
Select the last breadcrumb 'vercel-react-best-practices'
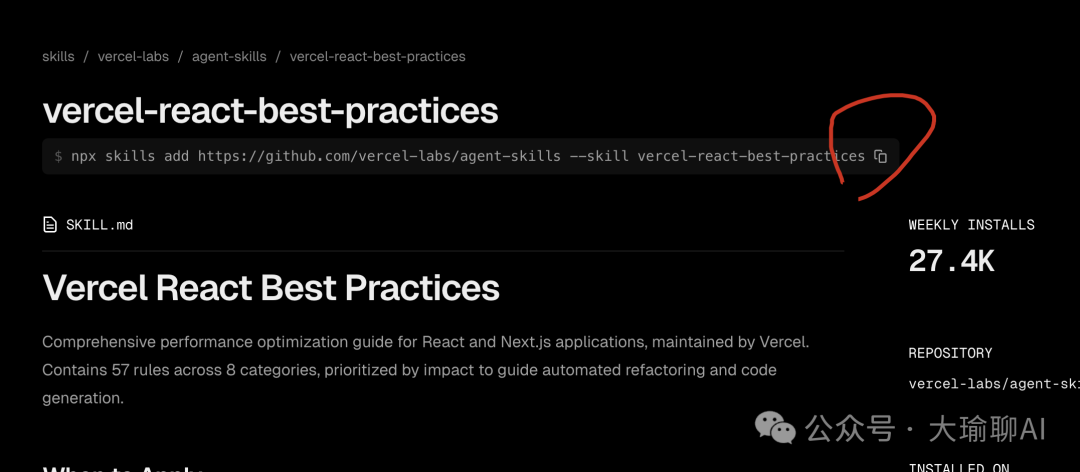[377, 56]
